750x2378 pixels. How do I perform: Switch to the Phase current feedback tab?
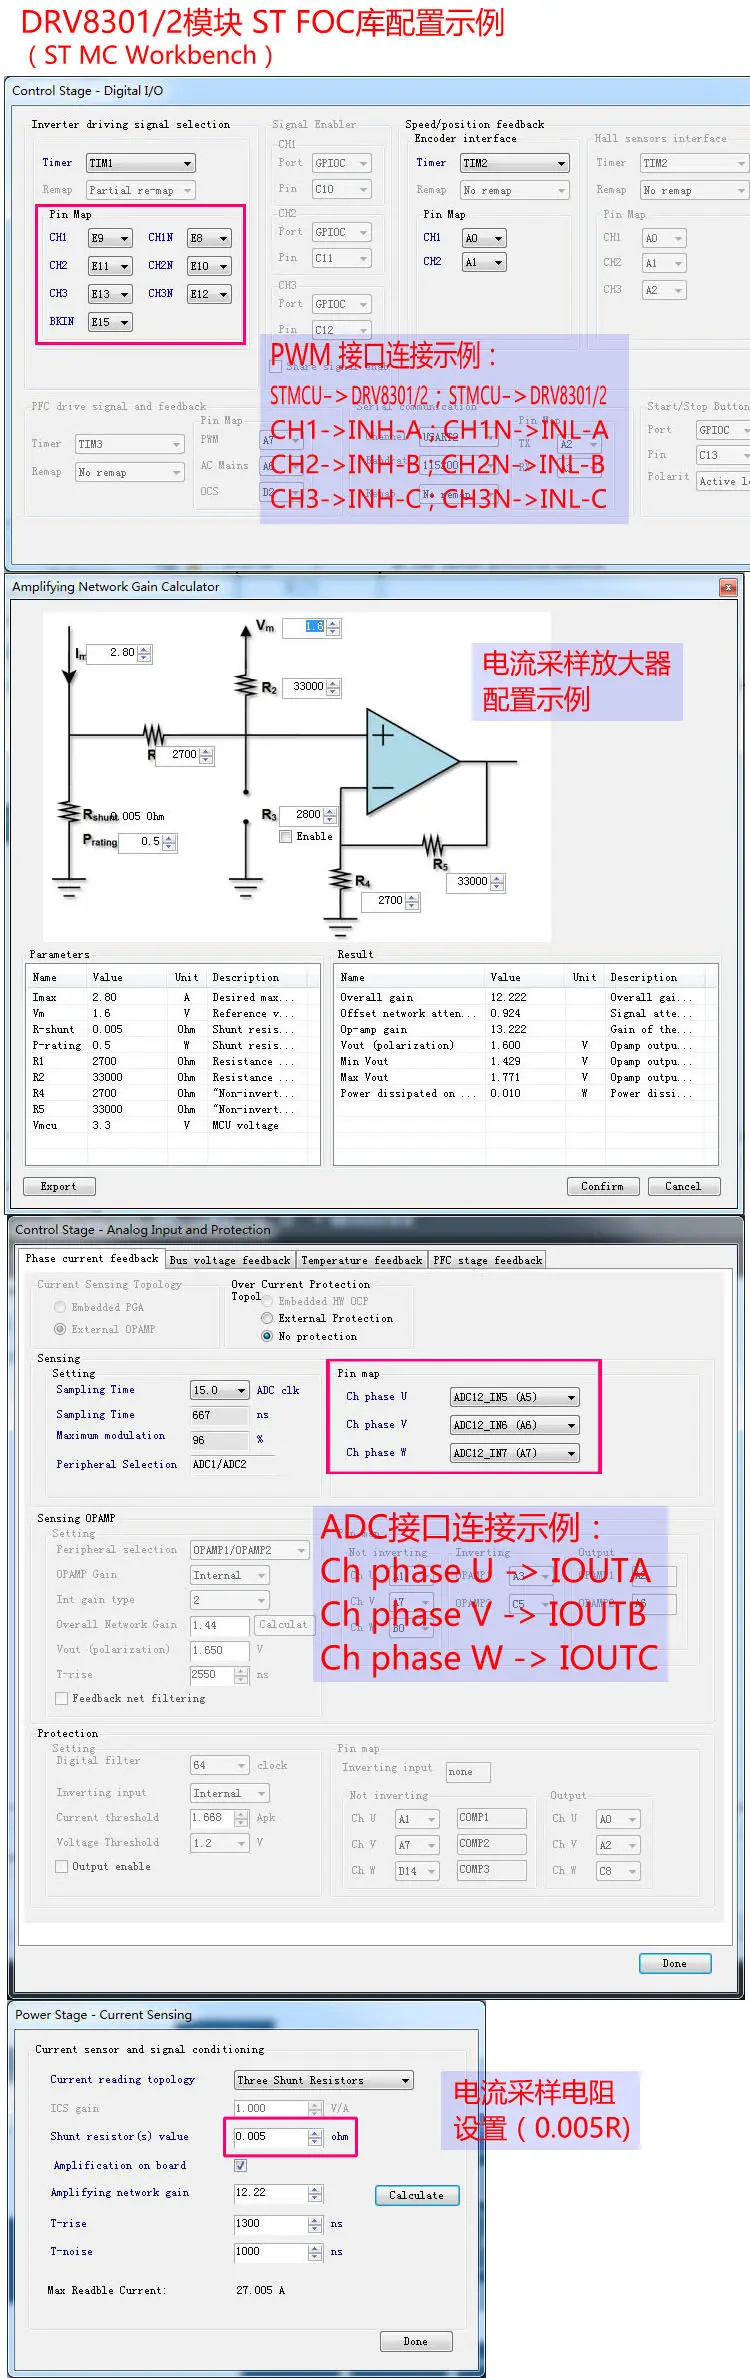point(92,1259)
